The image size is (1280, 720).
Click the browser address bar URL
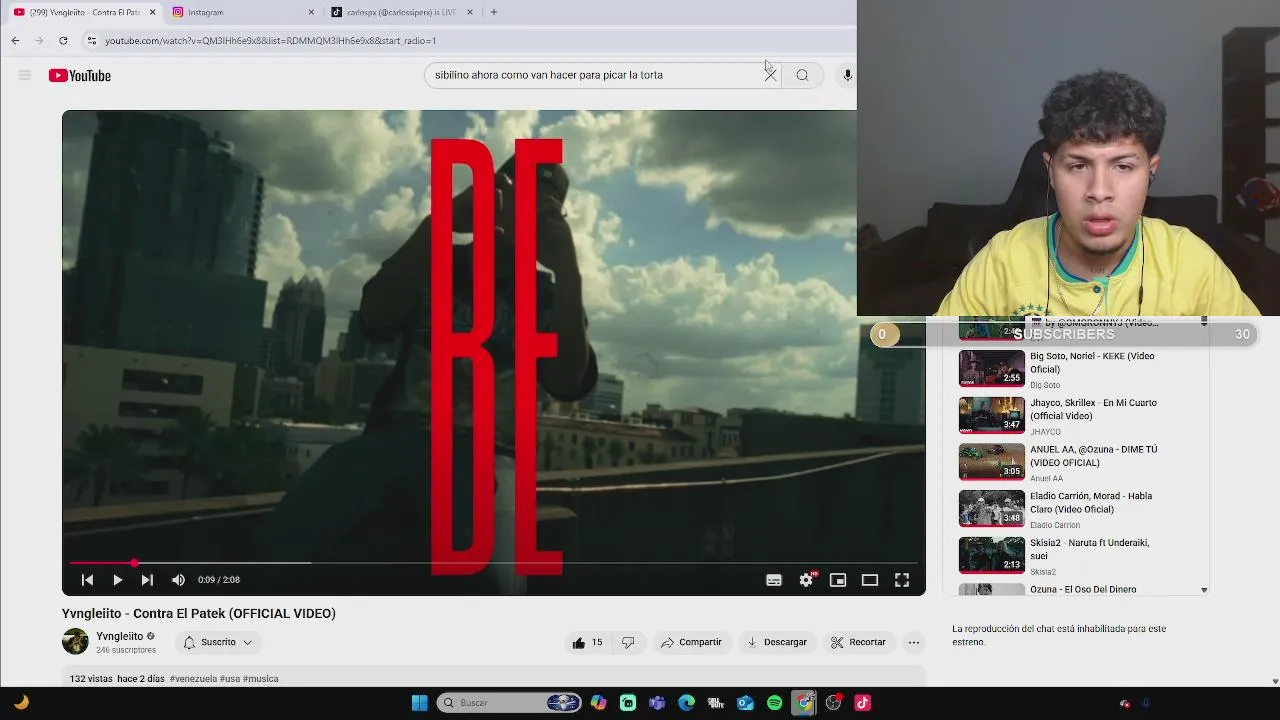[x=270, y=41]
